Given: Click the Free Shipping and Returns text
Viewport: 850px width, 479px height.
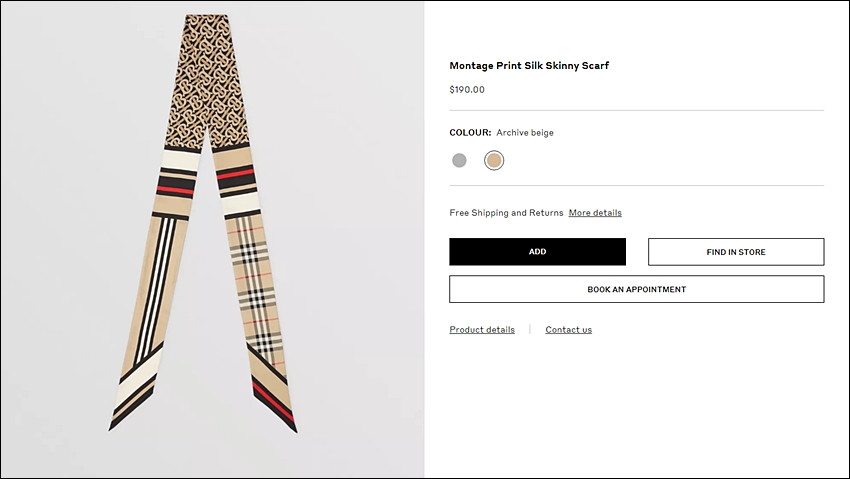Looking at the screenshot, I should point(506,213).
